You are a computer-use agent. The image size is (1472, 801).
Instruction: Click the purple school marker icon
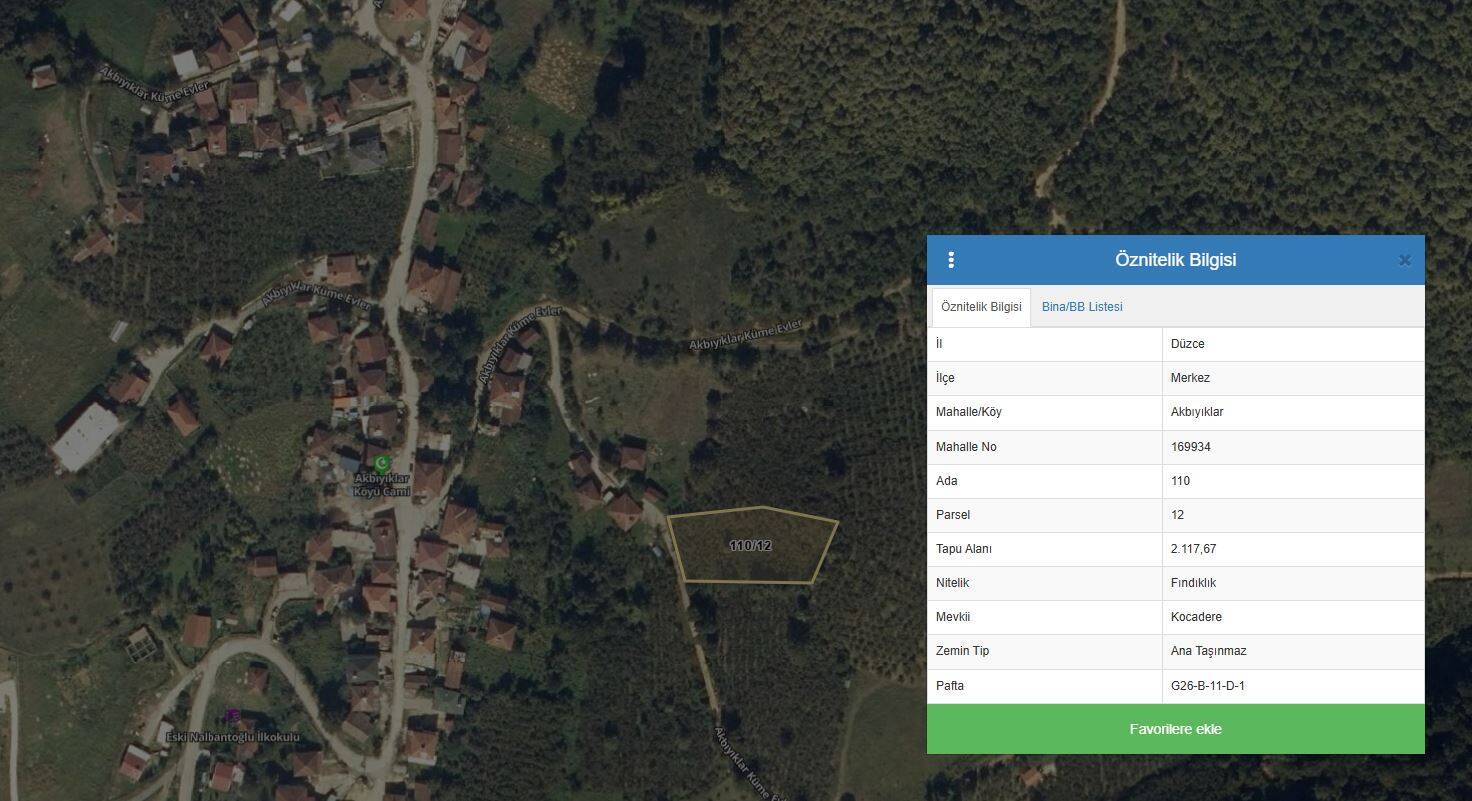pos(233,716)
